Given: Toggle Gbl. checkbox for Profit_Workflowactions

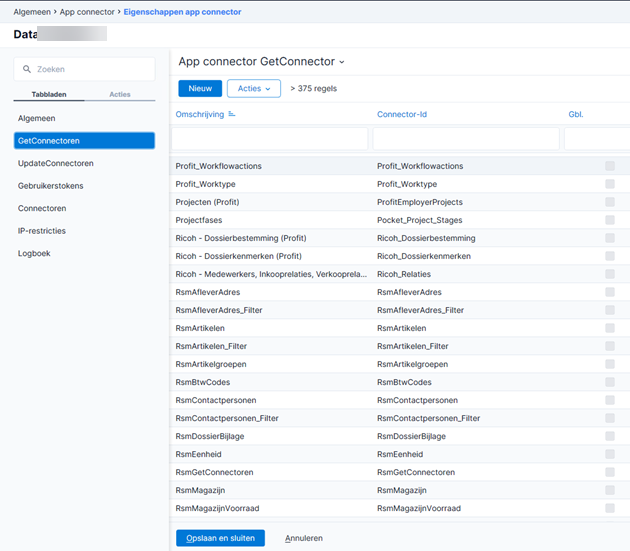Looking at the screenshot, I should (610, 166).
